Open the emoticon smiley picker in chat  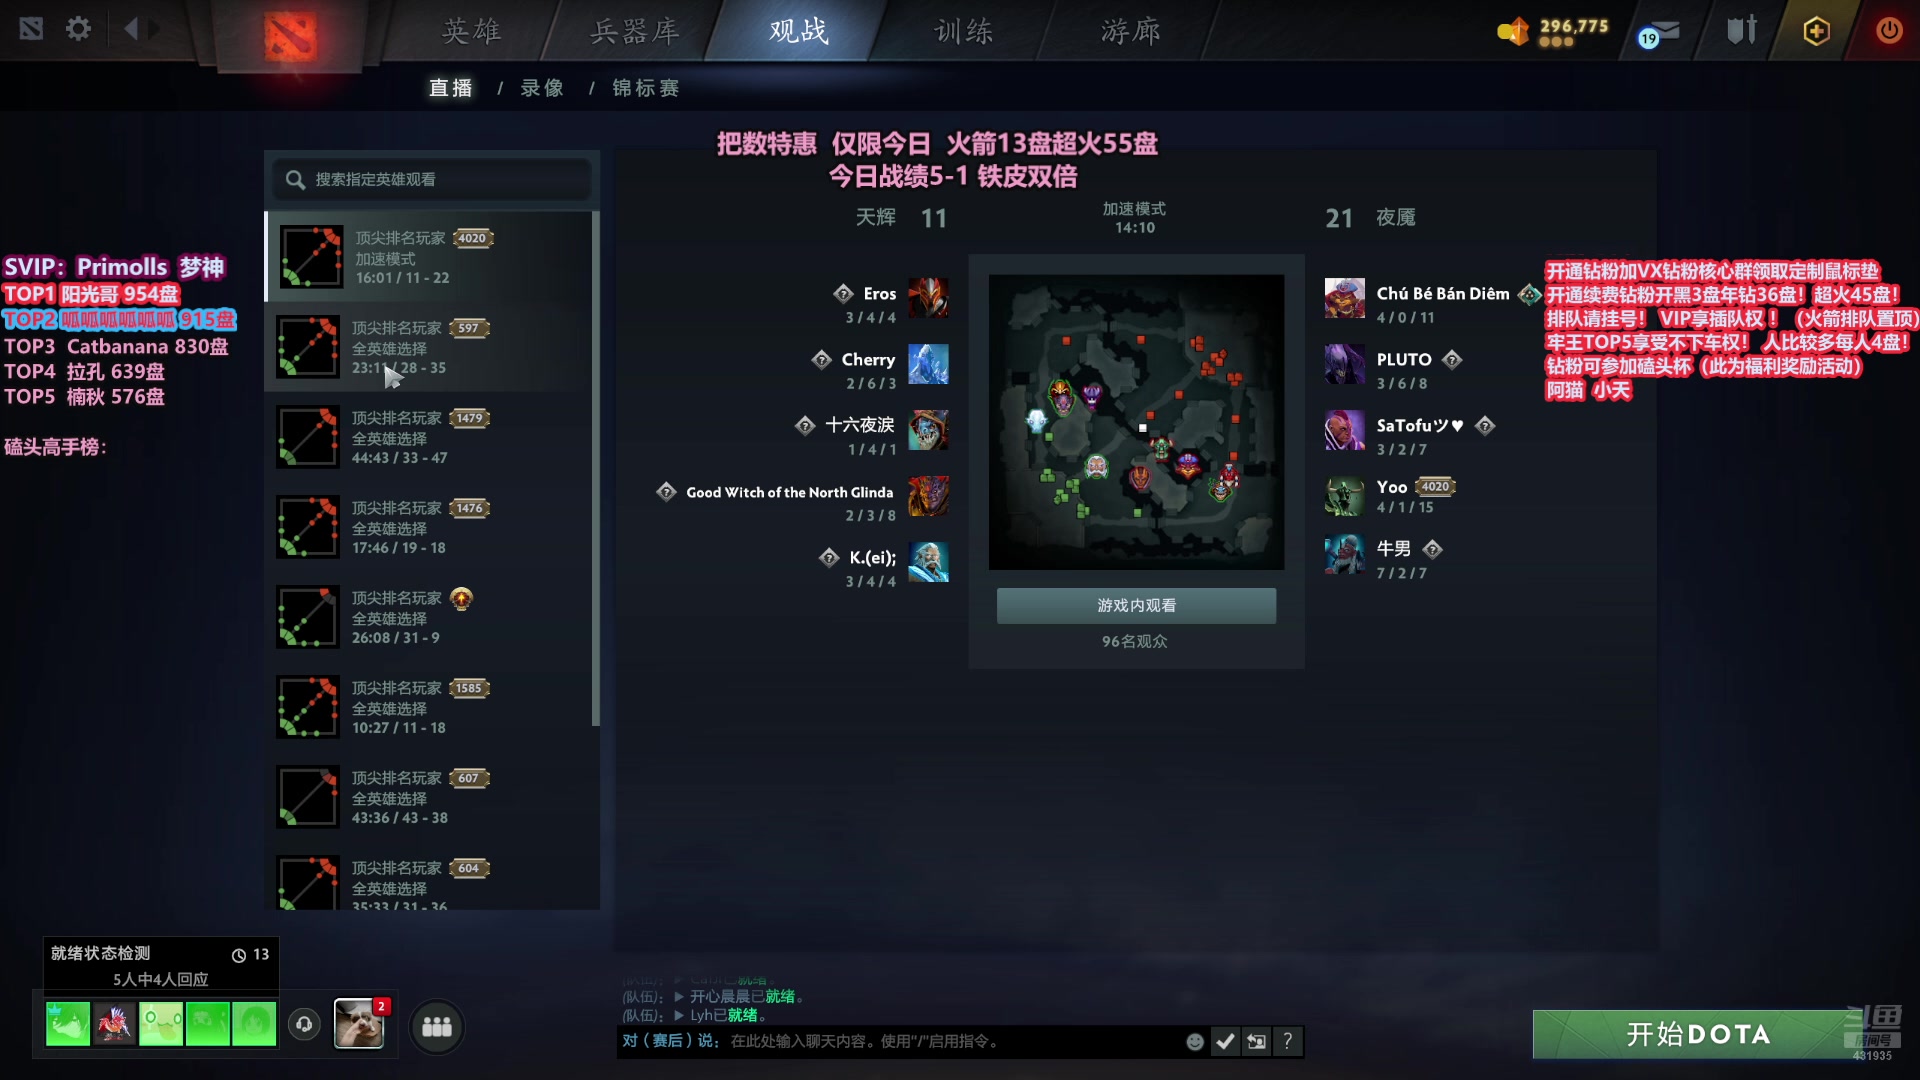pyautogui.click(x=1194, y=1042)
